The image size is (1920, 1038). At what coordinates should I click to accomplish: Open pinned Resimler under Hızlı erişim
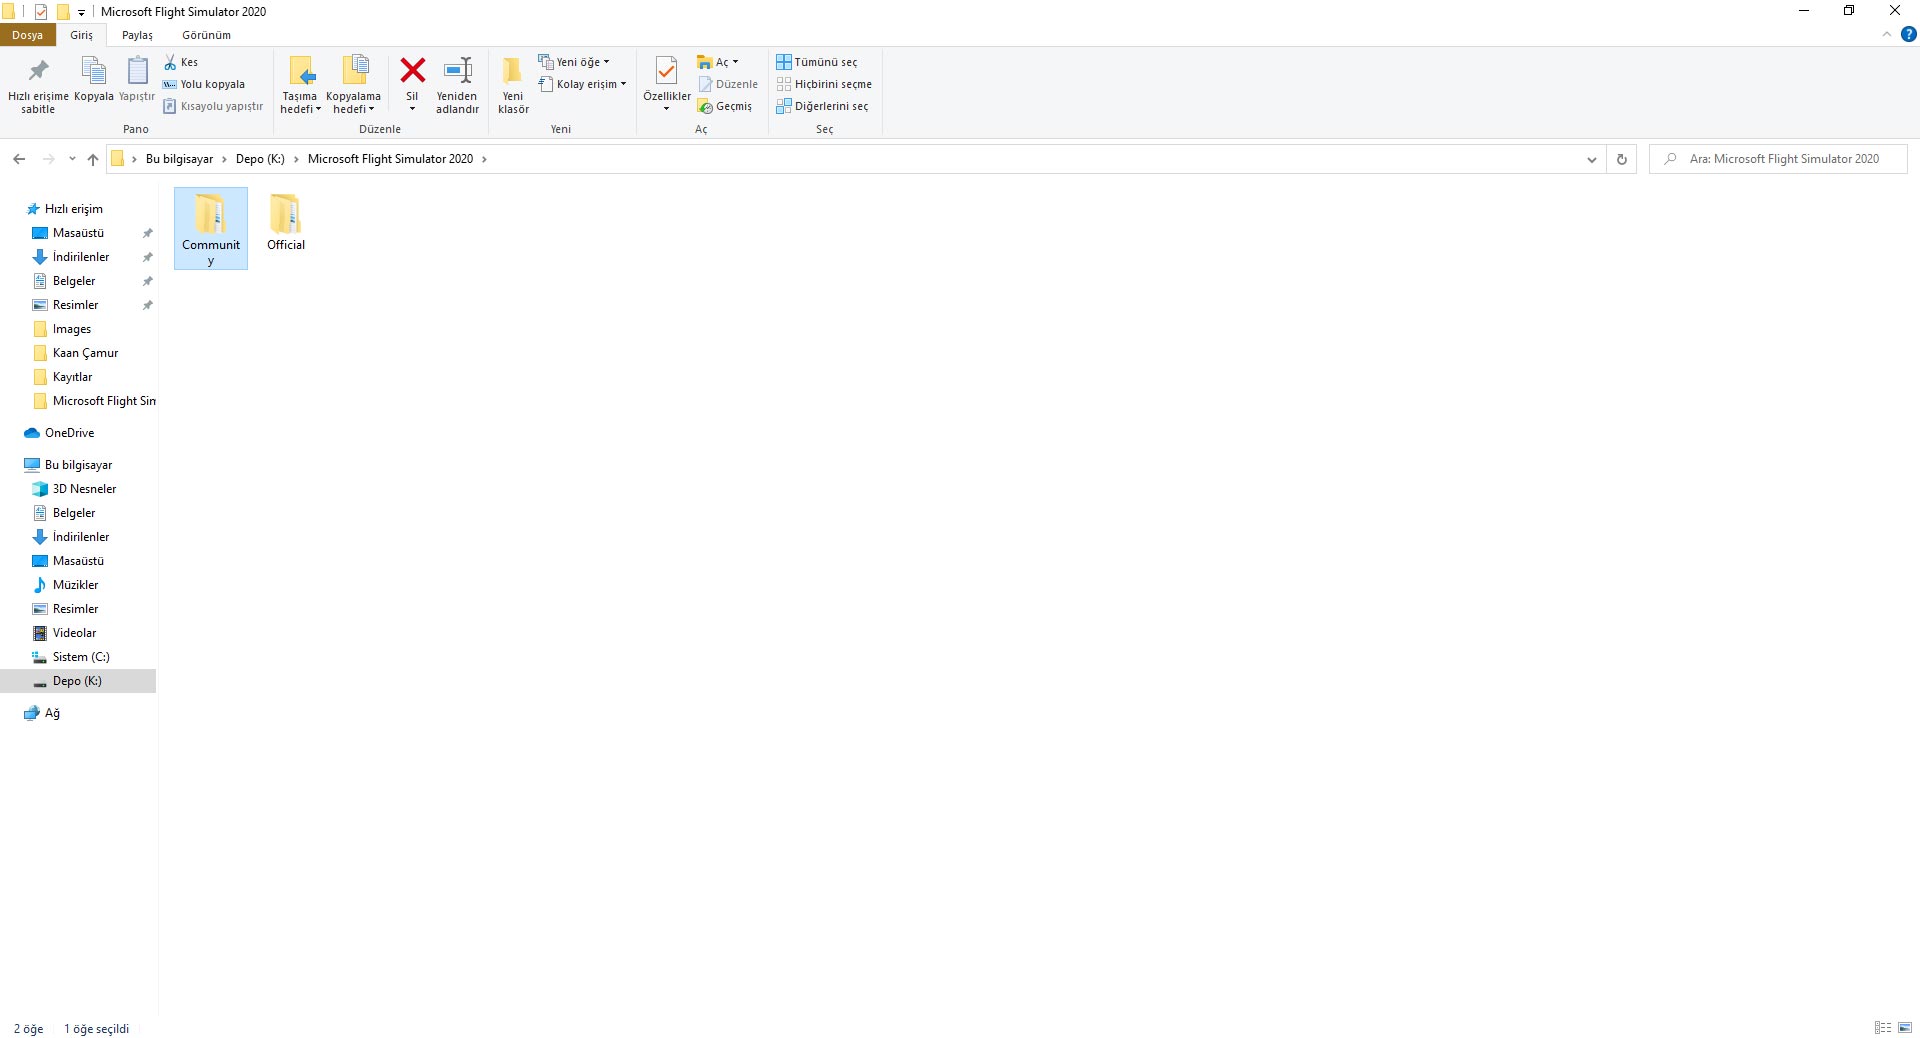pyautogui.click(x=75, y=305)
